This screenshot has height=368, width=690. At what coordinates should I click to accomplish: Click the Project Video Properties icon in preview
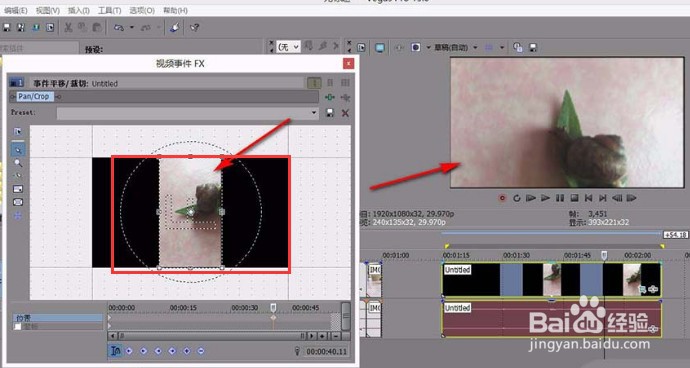(362, 48)
